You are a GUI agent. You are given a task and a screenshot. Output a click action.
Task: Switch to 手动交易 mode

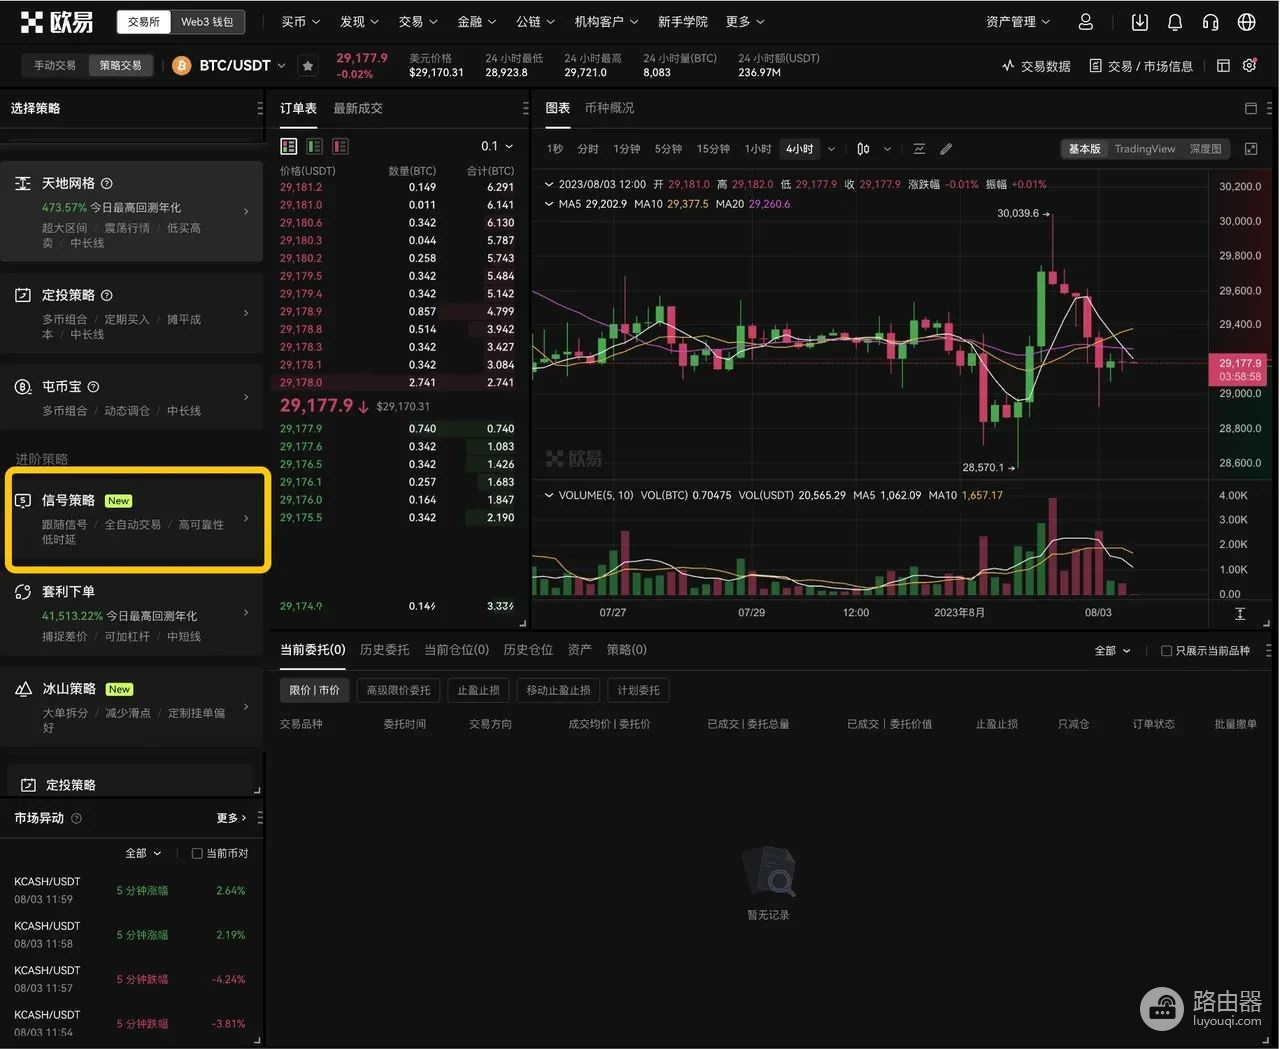(x=55, y=66)
